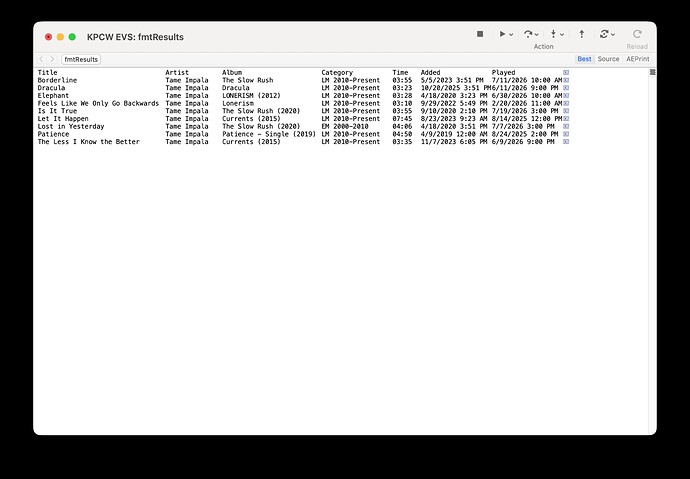Switch to the Source view tab
Image resolution: width=690 pixels, height=479 pixels.
coord(608,59)
